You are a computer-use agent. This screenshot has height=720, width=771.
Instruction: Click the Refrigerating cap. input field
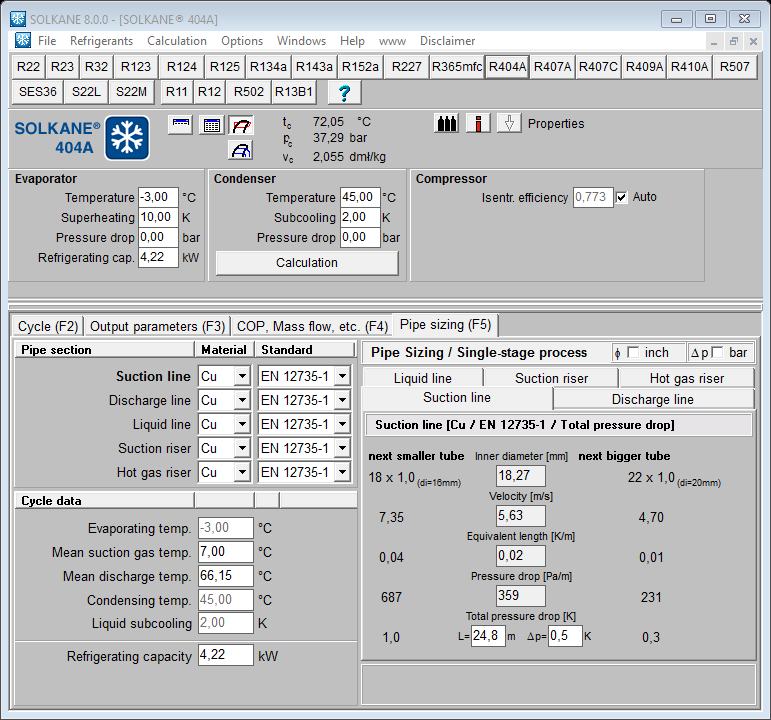pos(158,257)
